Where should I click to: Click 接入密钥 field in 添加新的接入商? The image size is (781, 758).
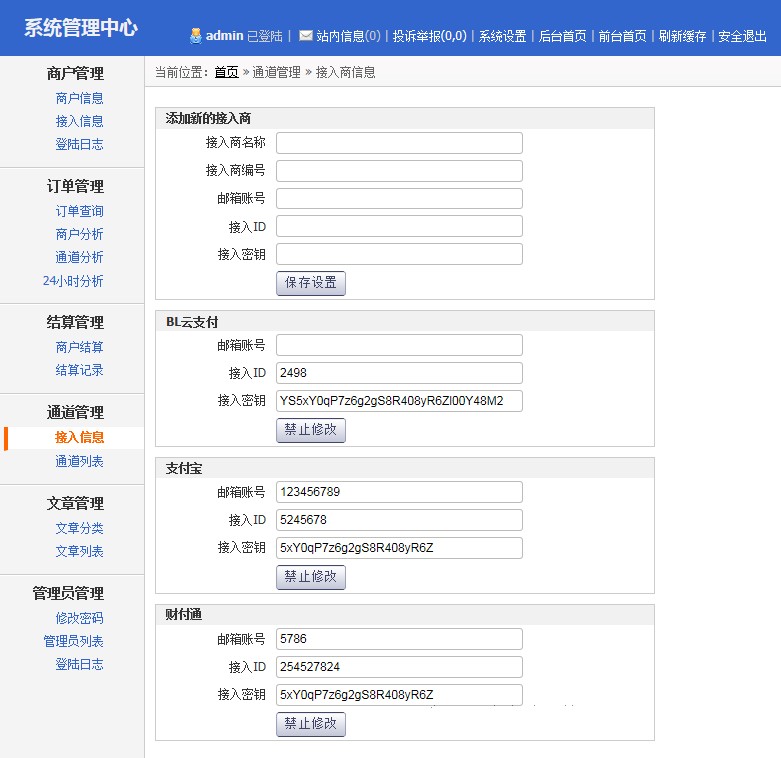coord(399,254)
